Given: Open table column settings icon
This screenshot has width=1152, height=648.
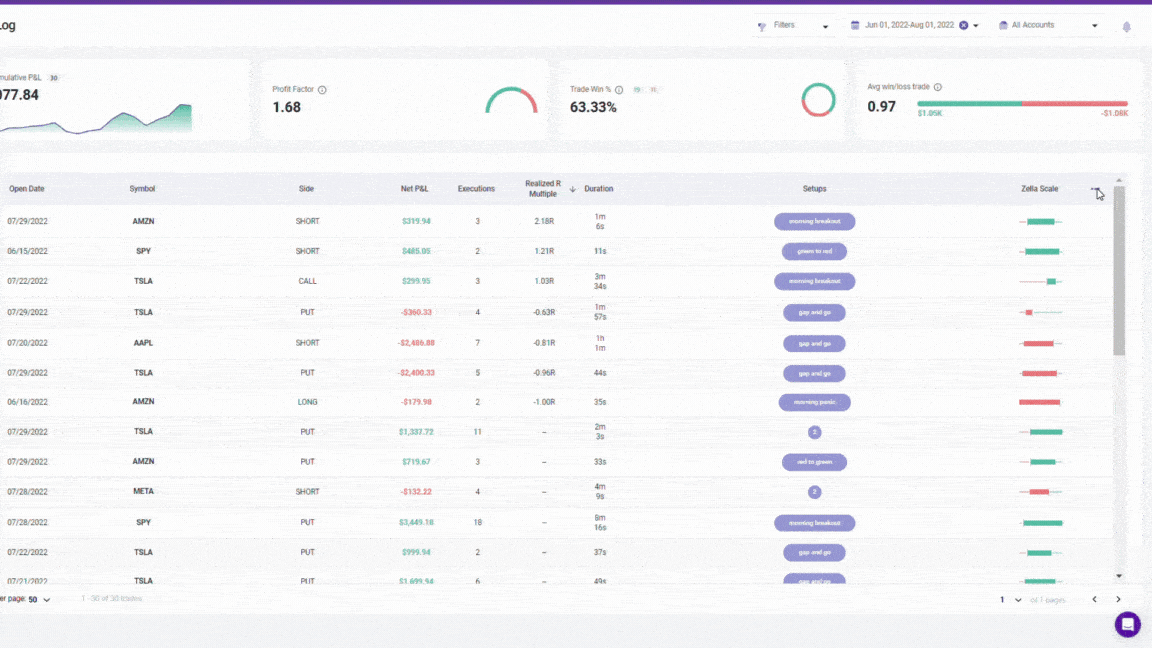Looking at the screenshot, I should click(1096, 189).
